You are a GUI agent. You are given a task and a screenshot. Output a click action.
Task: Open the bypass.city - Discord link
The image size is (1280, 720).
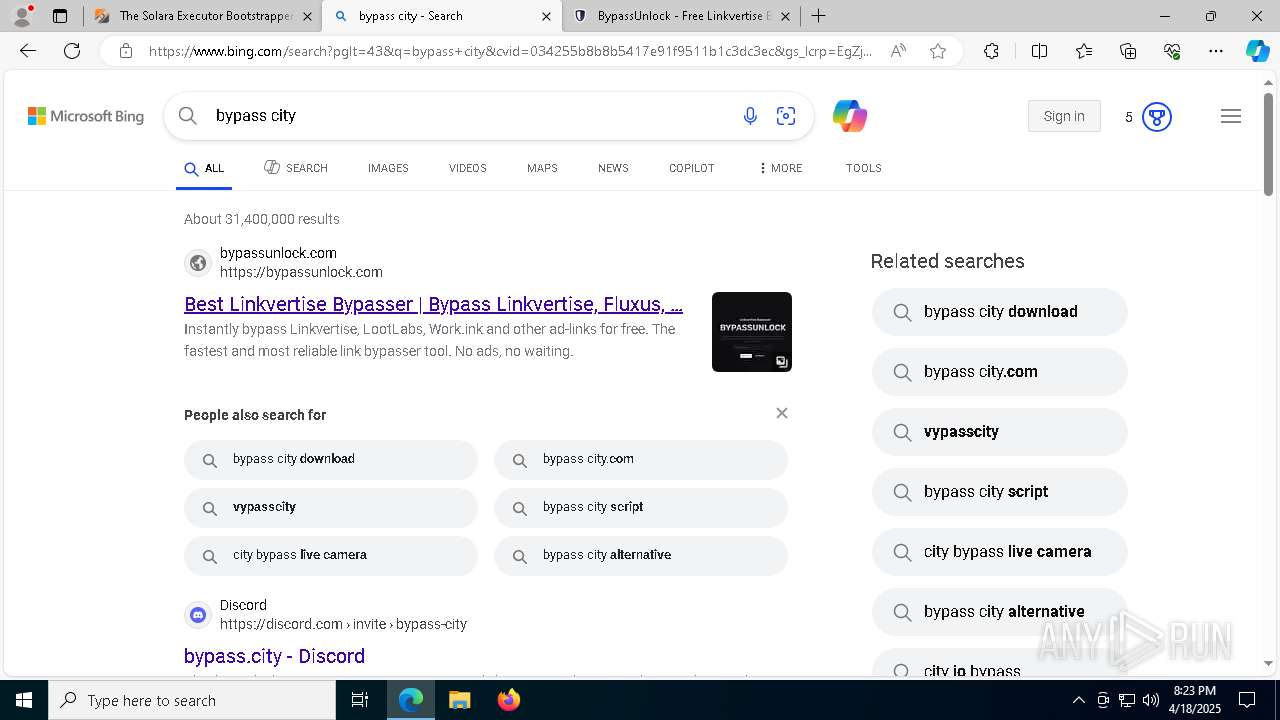(x=274, y=656)
